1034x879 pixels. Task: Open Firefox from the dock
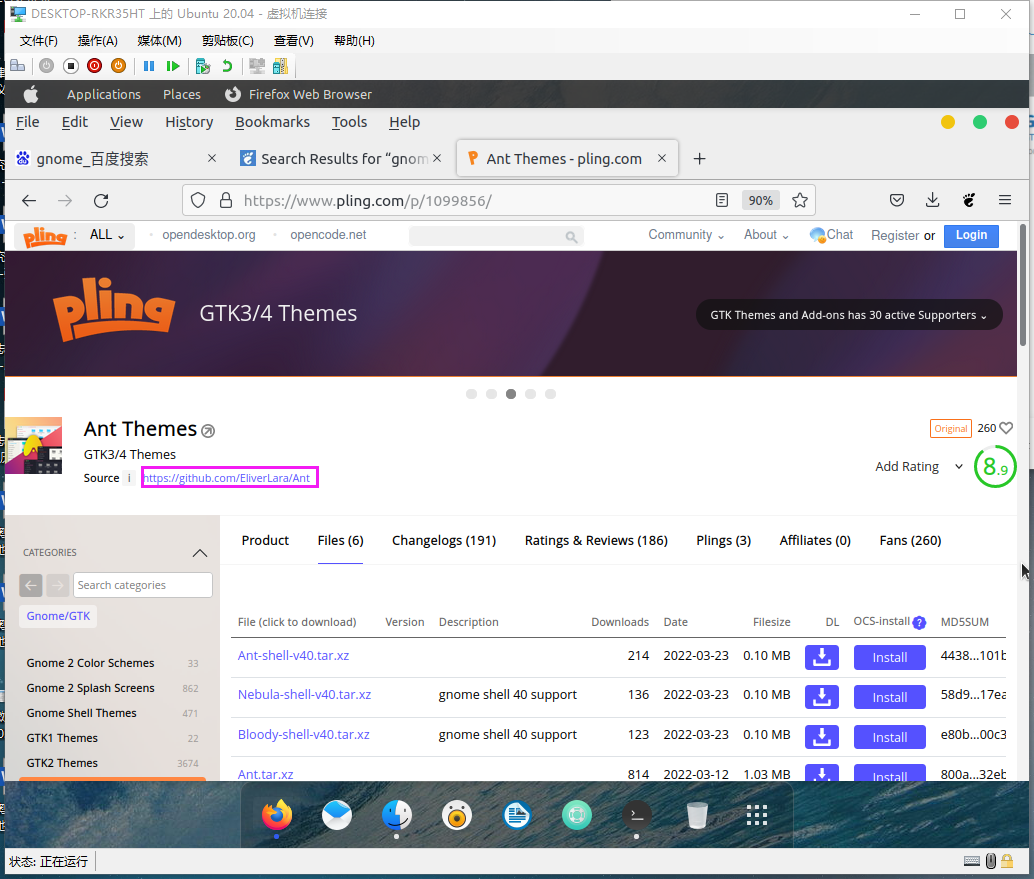[277, 816]
